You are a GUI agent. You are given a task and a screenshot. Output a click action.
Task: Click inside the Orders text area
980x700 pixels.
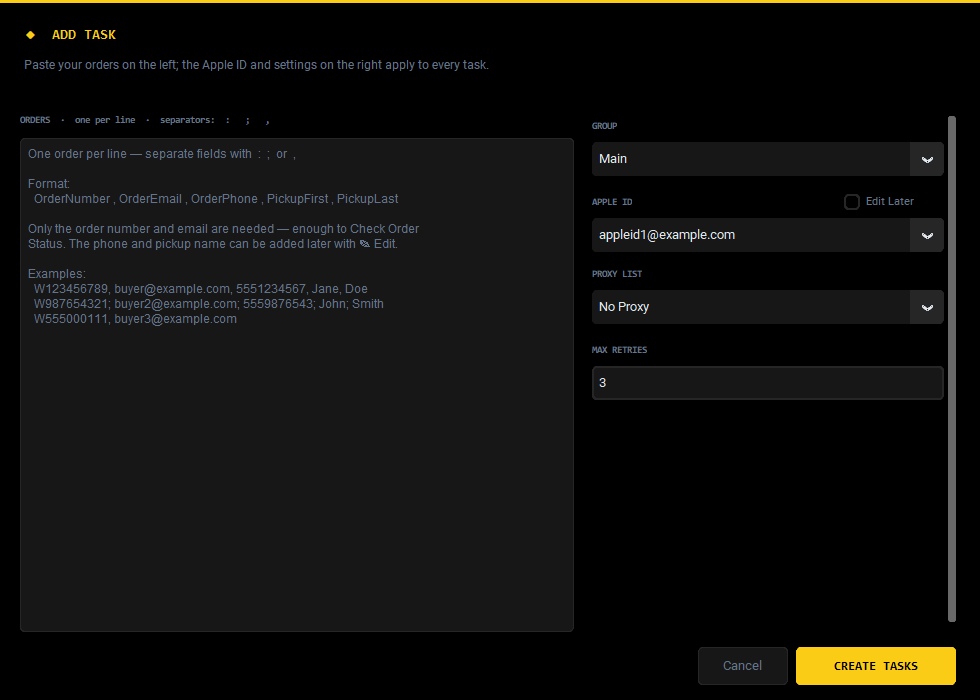(x=297, y=385)
